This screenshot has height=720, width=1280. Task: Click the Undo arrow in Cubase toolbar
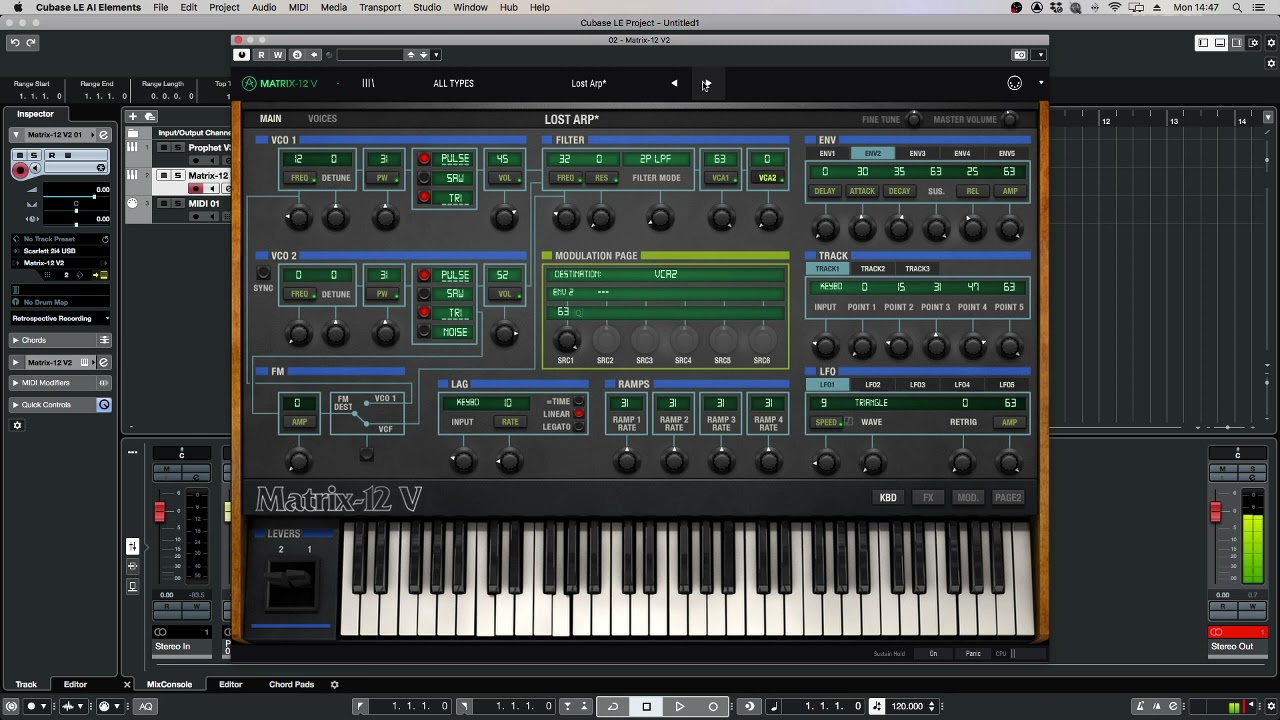tap(15, 42)
